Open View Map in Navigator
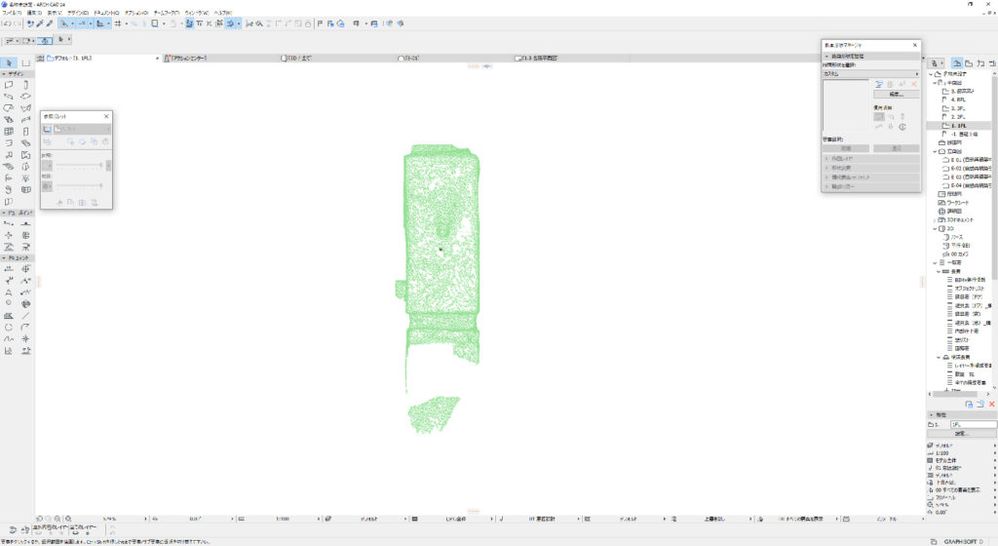The height and width of the screenshot is (546, 998). (x=969, y=63)
